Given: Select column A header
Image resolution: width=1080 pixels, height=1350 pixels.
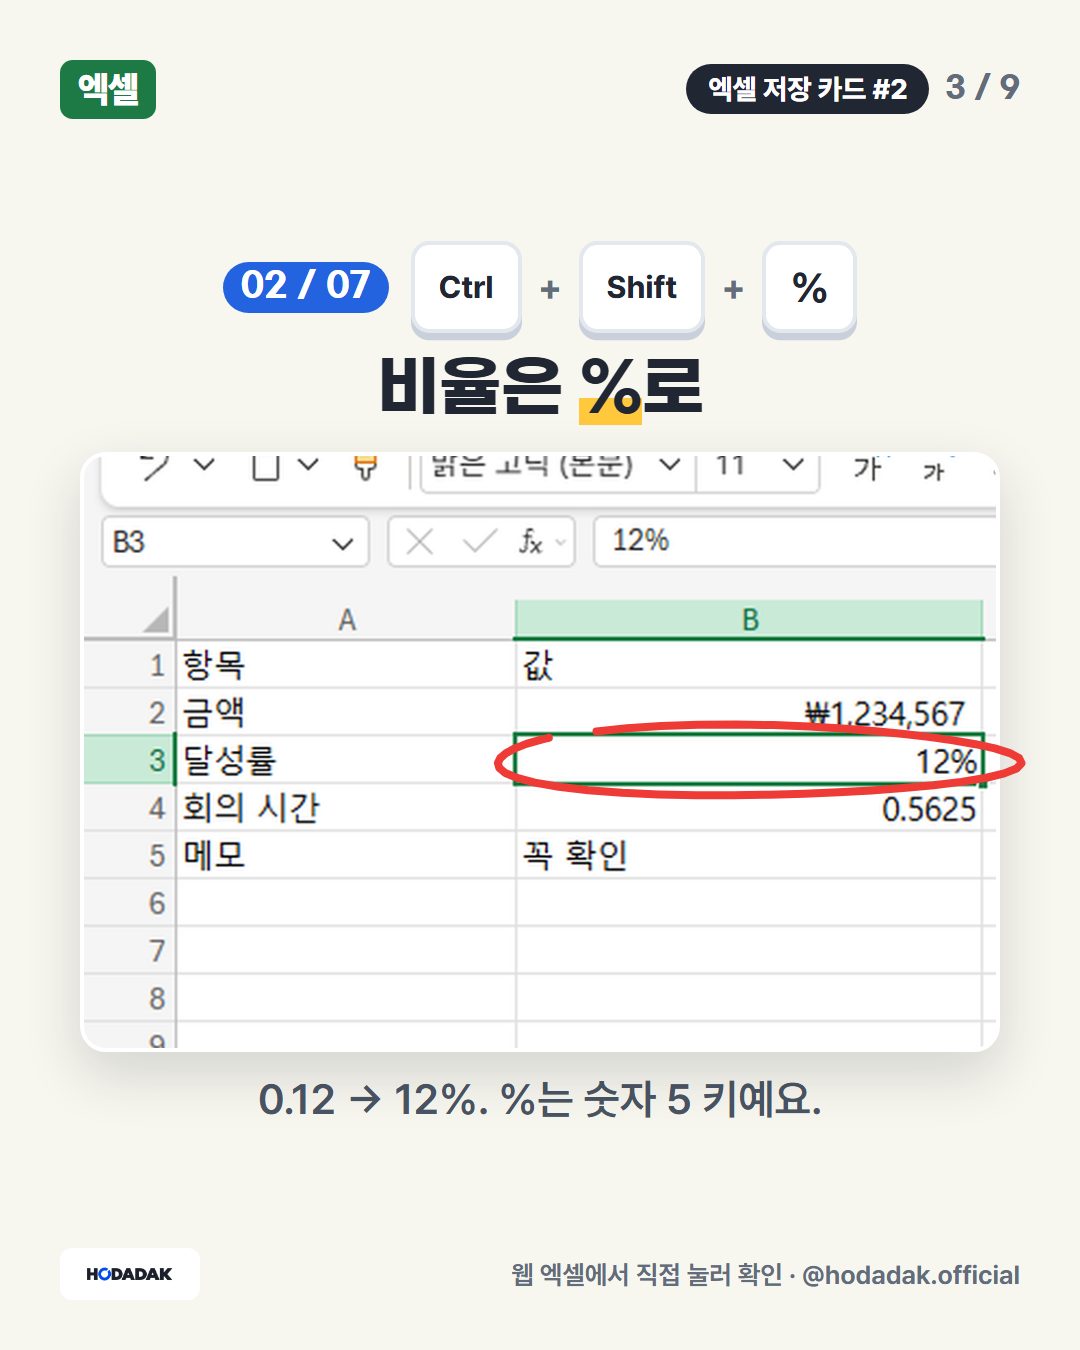Looking at the screenshot, I should pyautogui.click(x=346, y=620).
